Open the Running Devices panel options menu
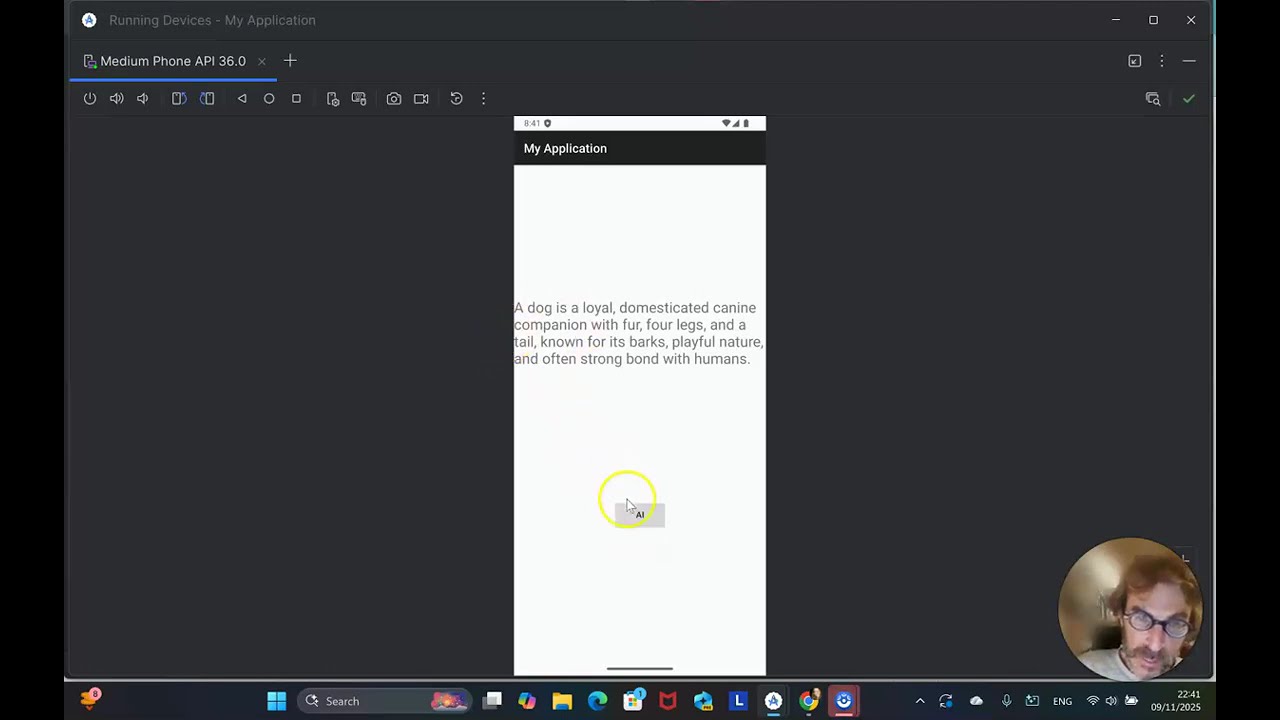 [x=1162, y=61]
